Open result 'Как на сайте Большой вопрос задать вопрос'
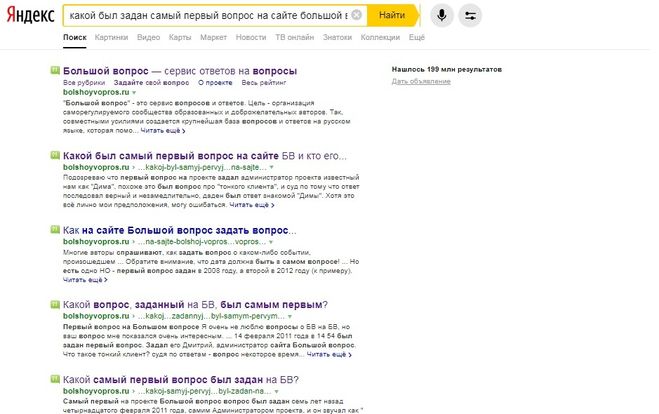Viewport: 659px width, 414px height. click(x=179, y=230)
